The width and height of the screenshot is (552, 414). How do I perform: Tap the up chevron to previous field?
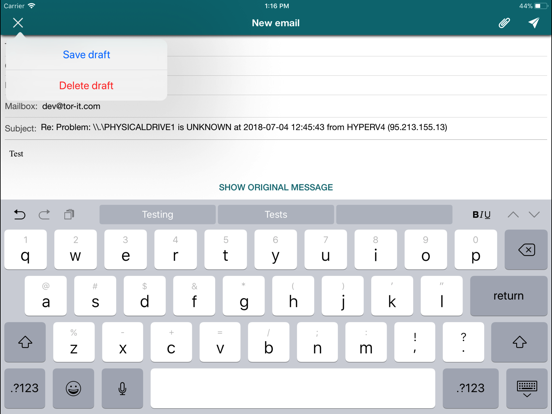click(x=513, y=214)
